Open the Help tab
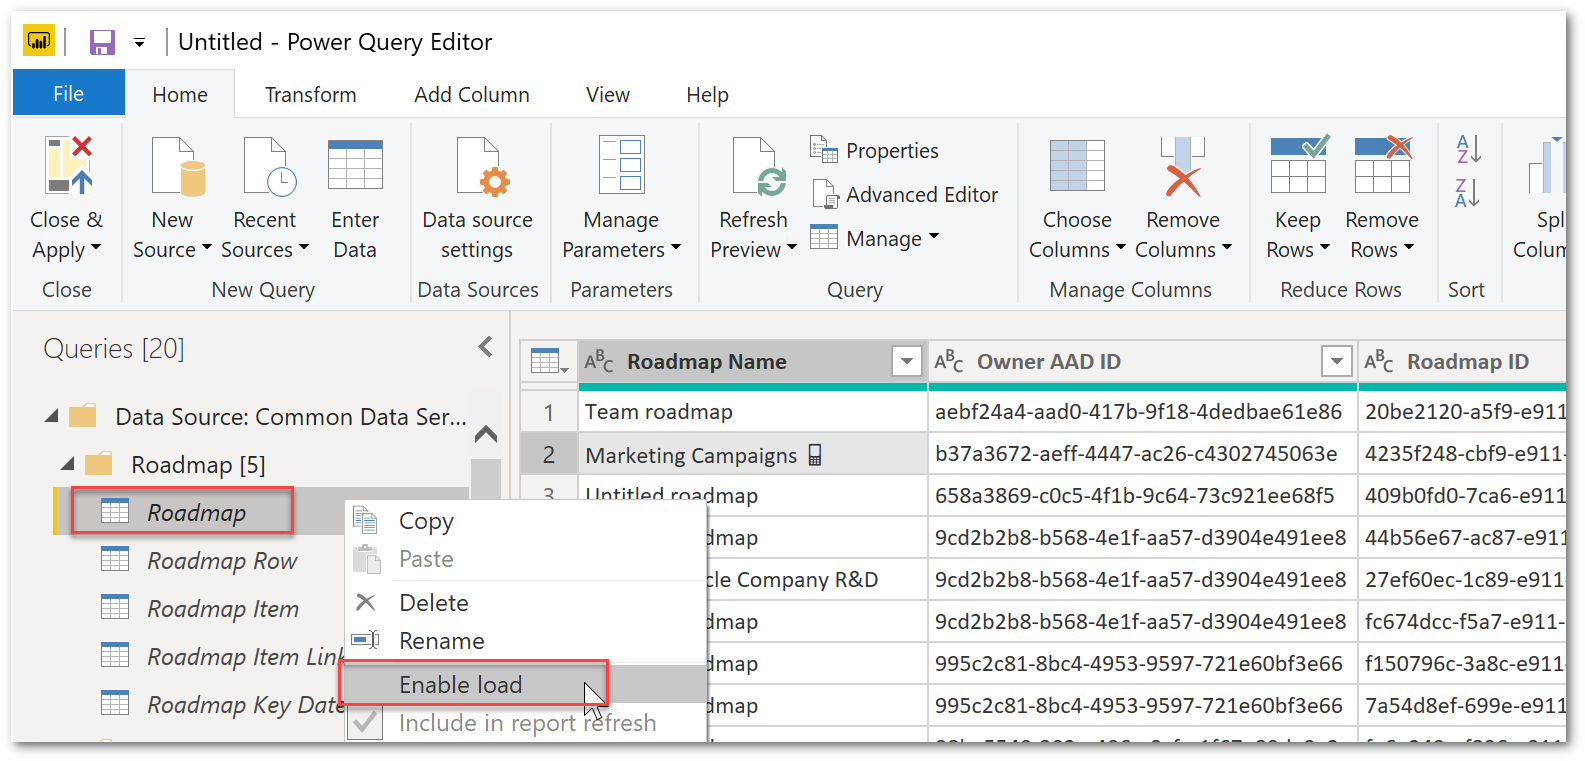Image resolution: width=1585 pixels, height=761 pixels. click(x=707, y=94)
